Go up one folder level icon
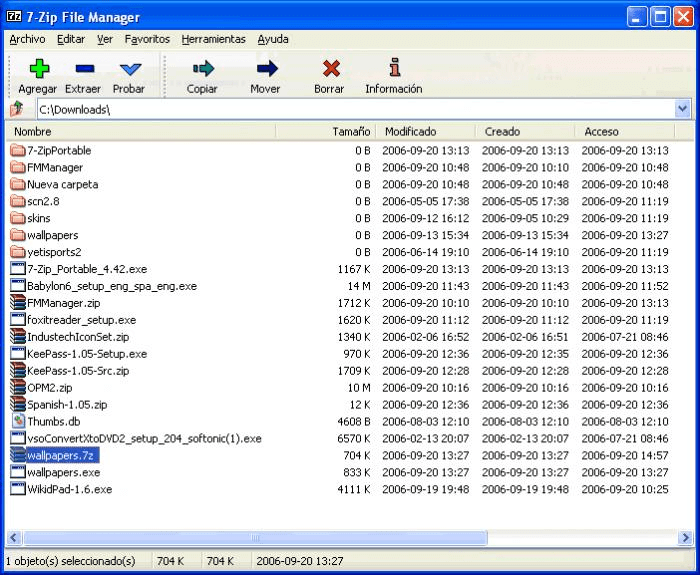700x575 pixels. coord(16,109)
